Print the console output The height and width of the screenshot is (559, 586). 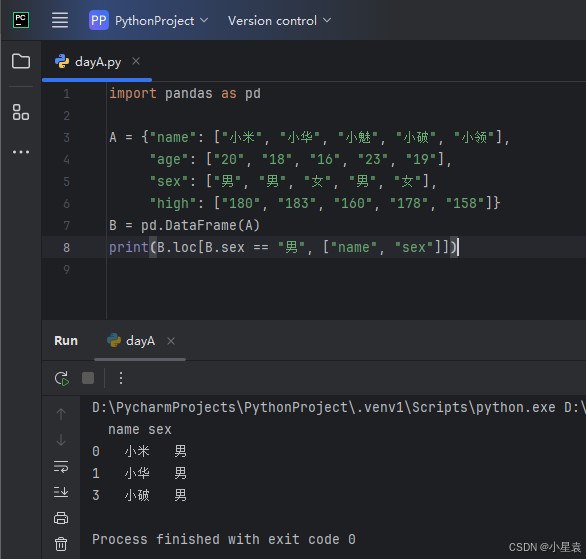click(x=61, y=518)
